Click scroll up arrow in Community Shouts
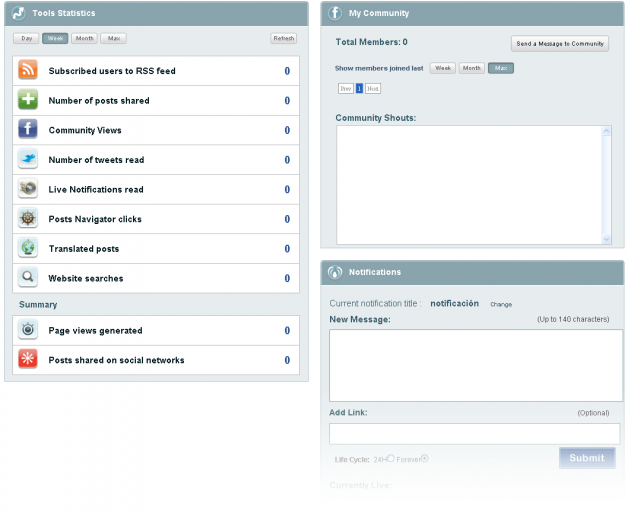This screenshot has width=628, height=512. (606, 131)
